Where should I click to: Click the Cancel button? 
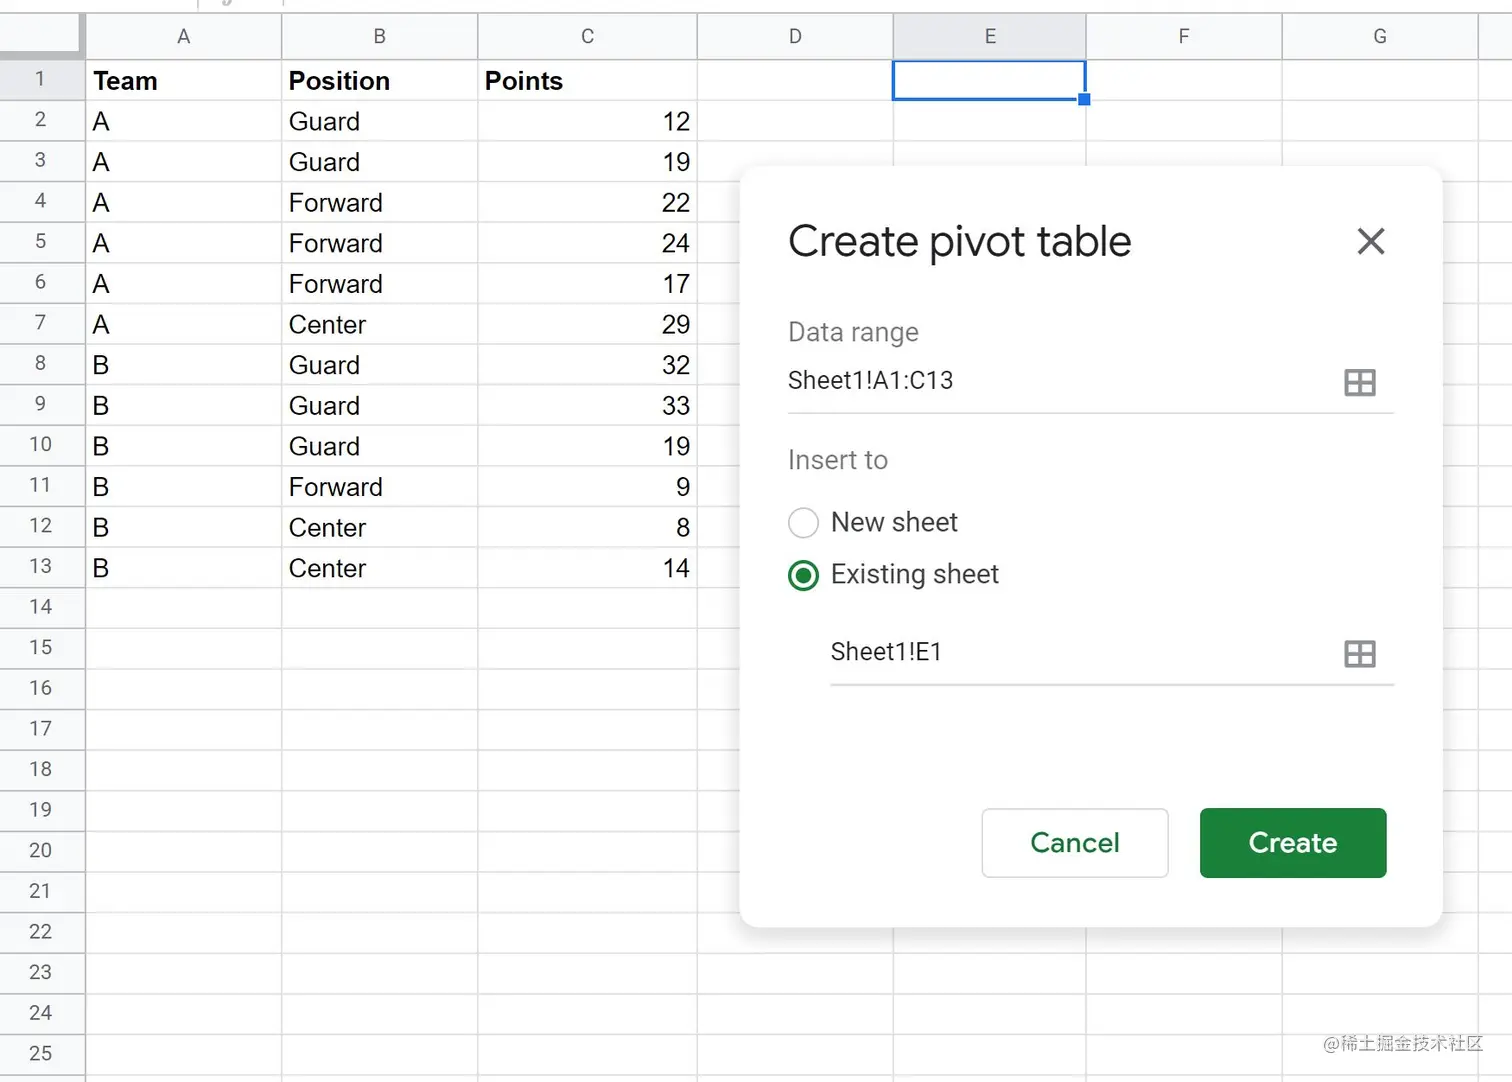[x=1075, y=843]
